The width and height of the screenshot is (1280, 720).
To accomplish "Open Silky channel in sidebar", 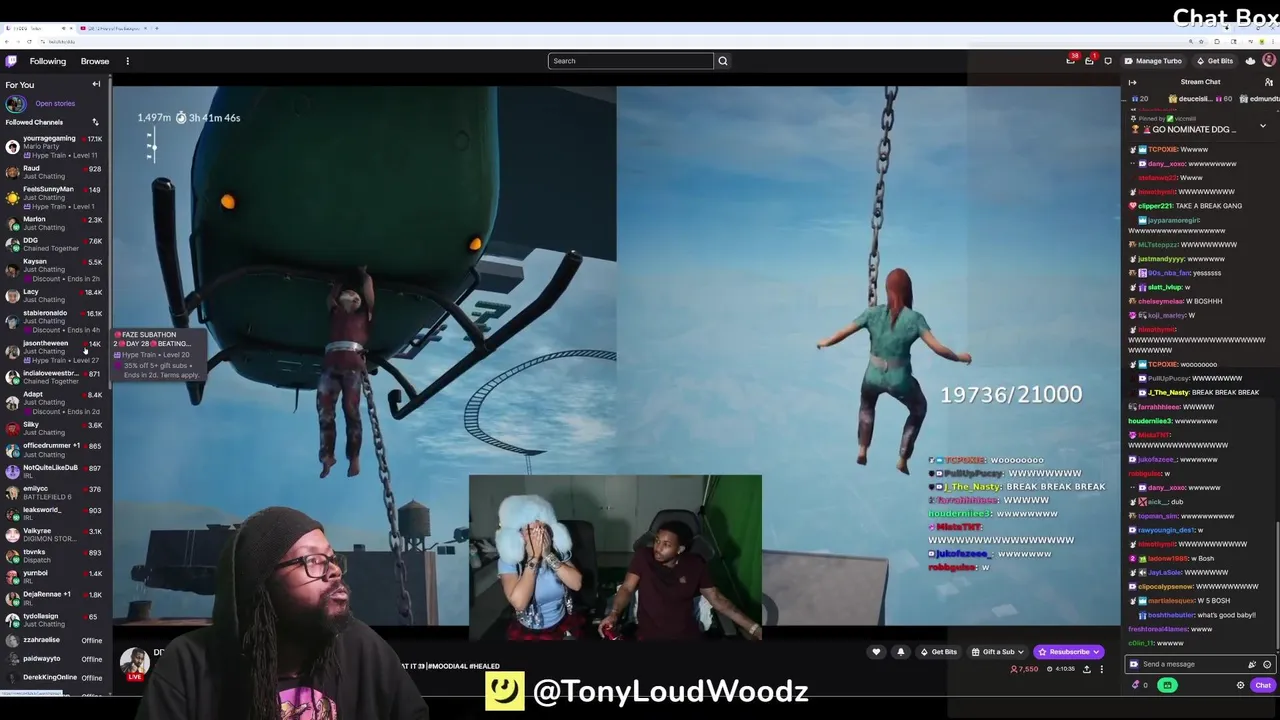I will point(53,428).
